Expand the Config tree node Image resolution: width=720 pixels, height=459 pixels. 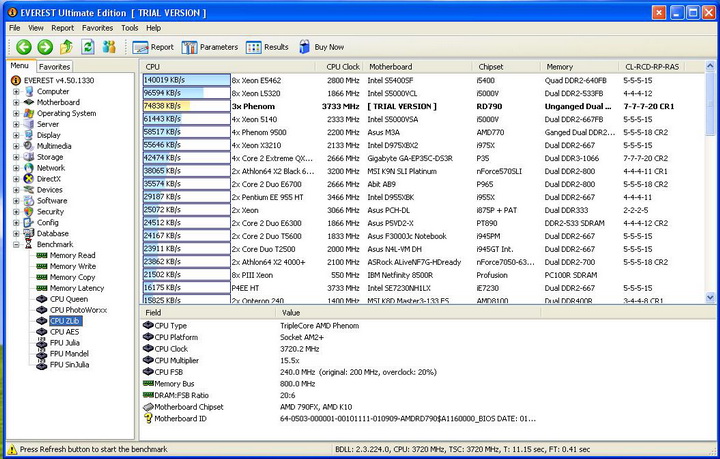16,223
